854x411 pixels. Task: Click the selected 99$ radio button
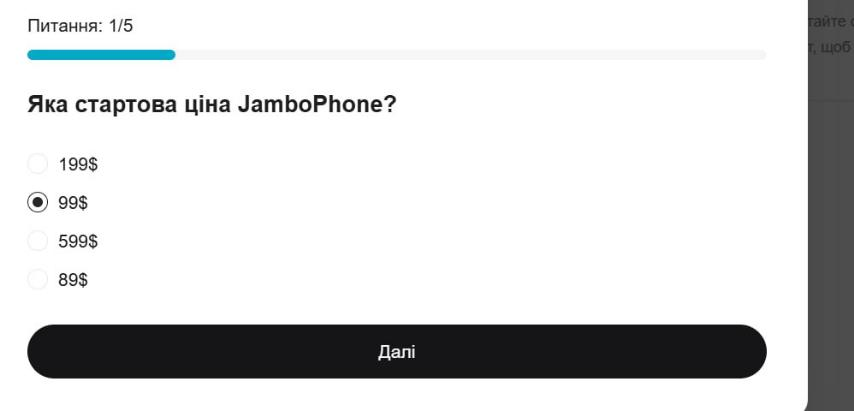tap(37, 202)
